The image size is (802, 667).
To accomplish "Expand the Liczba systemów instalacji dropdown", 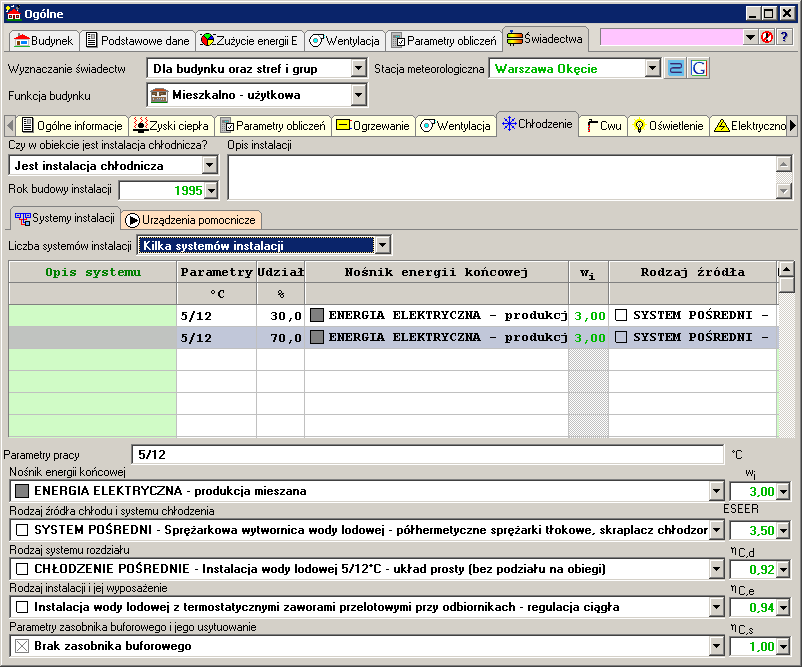I will point(382,246).
